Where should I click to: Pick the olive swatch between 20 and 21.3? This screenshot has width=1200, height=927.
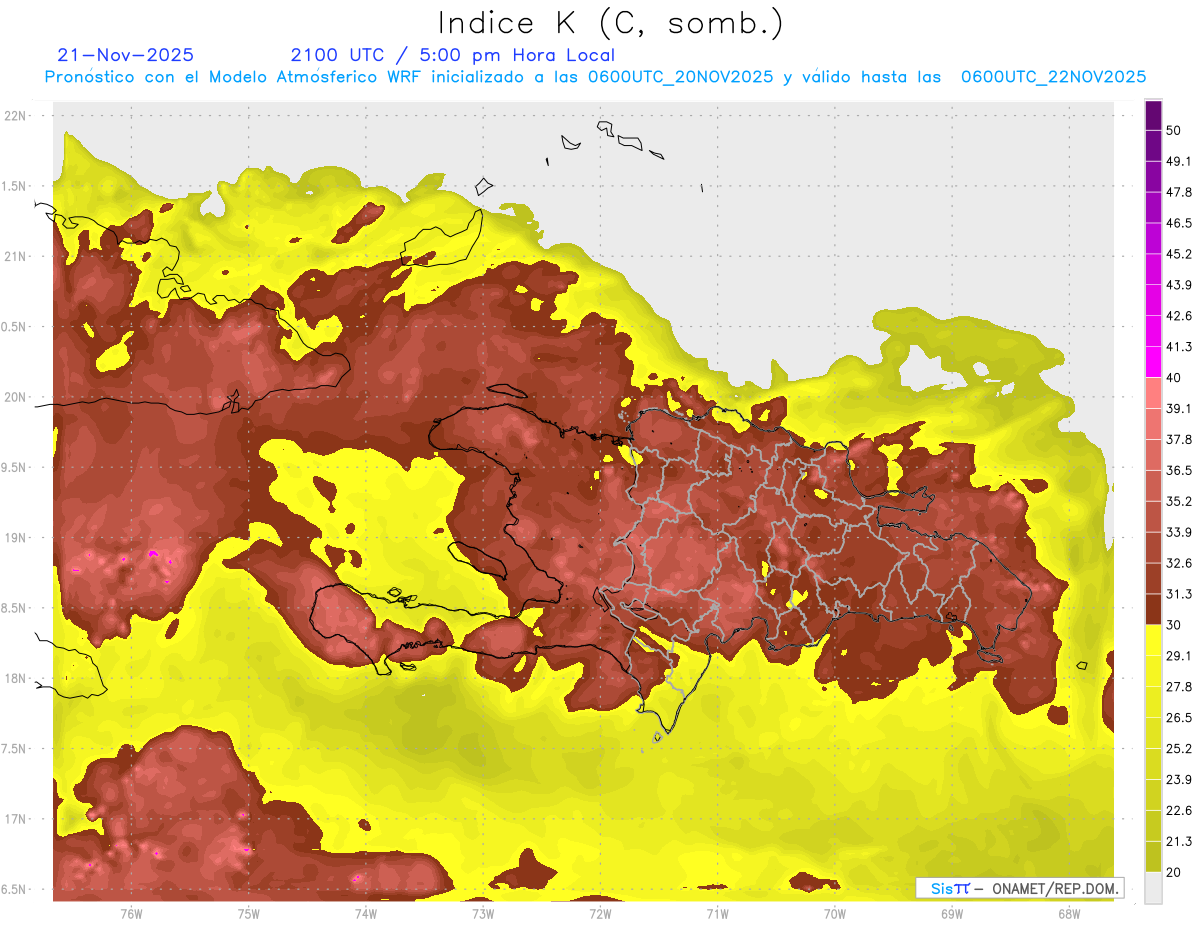coord(1153,857)
